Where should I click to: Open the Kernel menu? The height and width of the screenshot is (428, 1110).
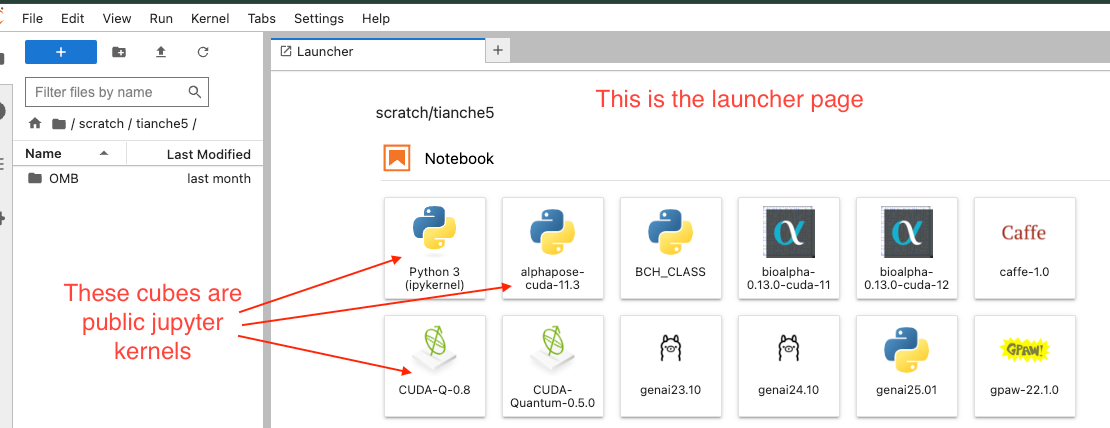point(210,18)
